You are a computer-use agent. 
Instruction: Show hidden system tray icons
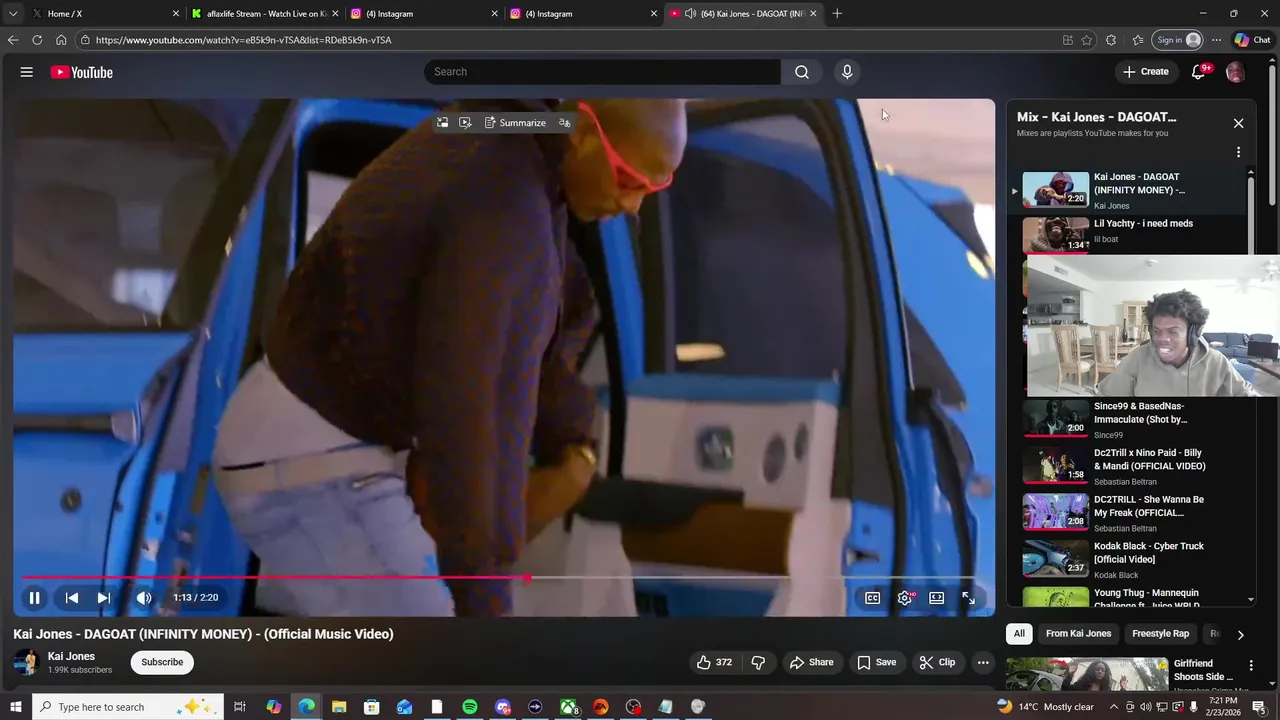(1113, 707)
